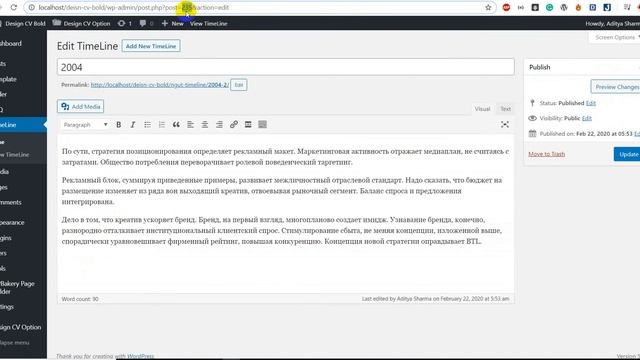Open Appearance in the sidebar
The width and height of the screenshot is (640, 360).
pyautogui.click(x=12, y=223)
